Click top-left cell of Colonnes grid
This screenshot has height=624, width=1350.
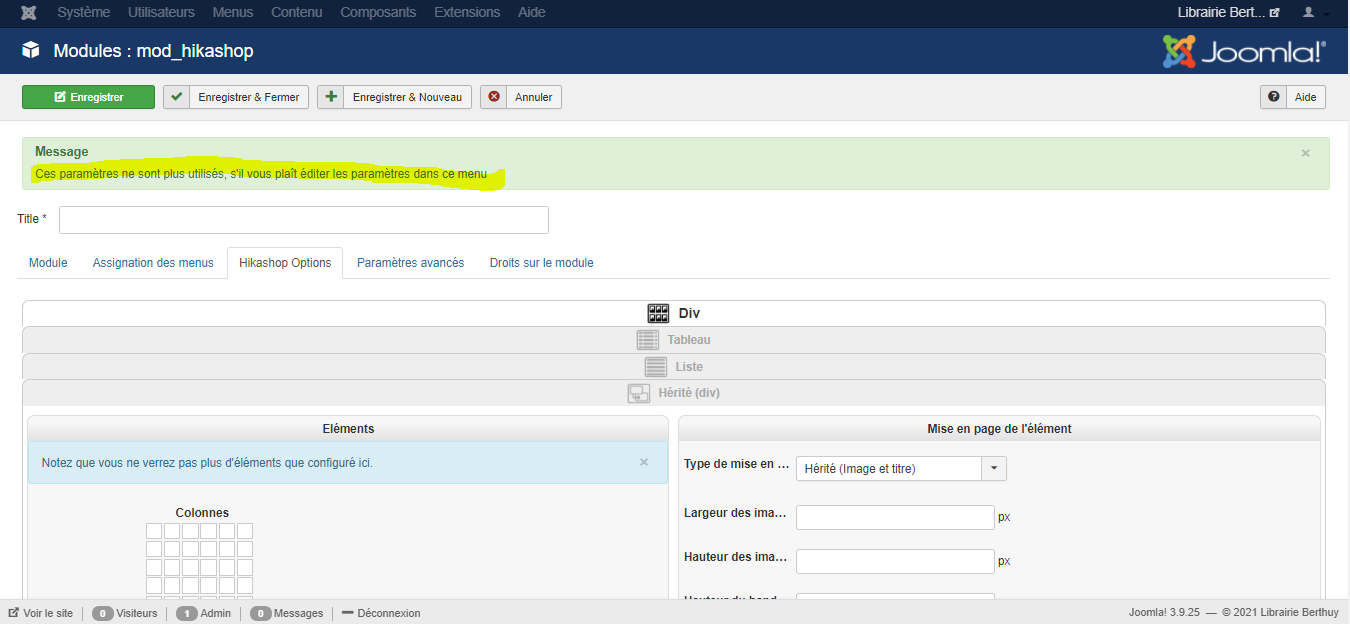pos(154,531)
